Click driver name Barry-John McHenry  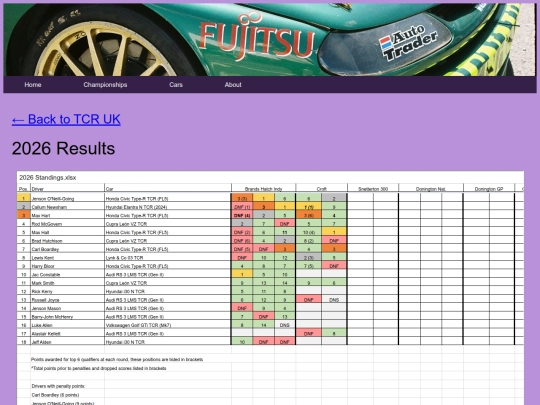coord(52,317)
